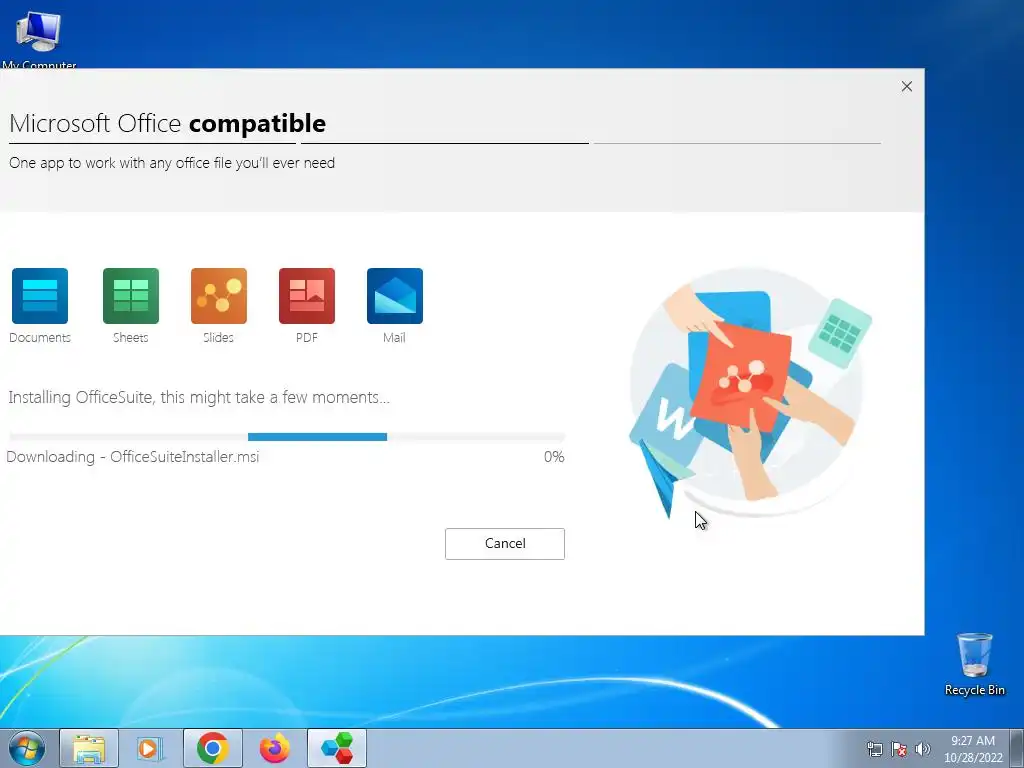Open the Windows Start menu
Viewport: 1024px width, 768px height.
tap(27, 748)
